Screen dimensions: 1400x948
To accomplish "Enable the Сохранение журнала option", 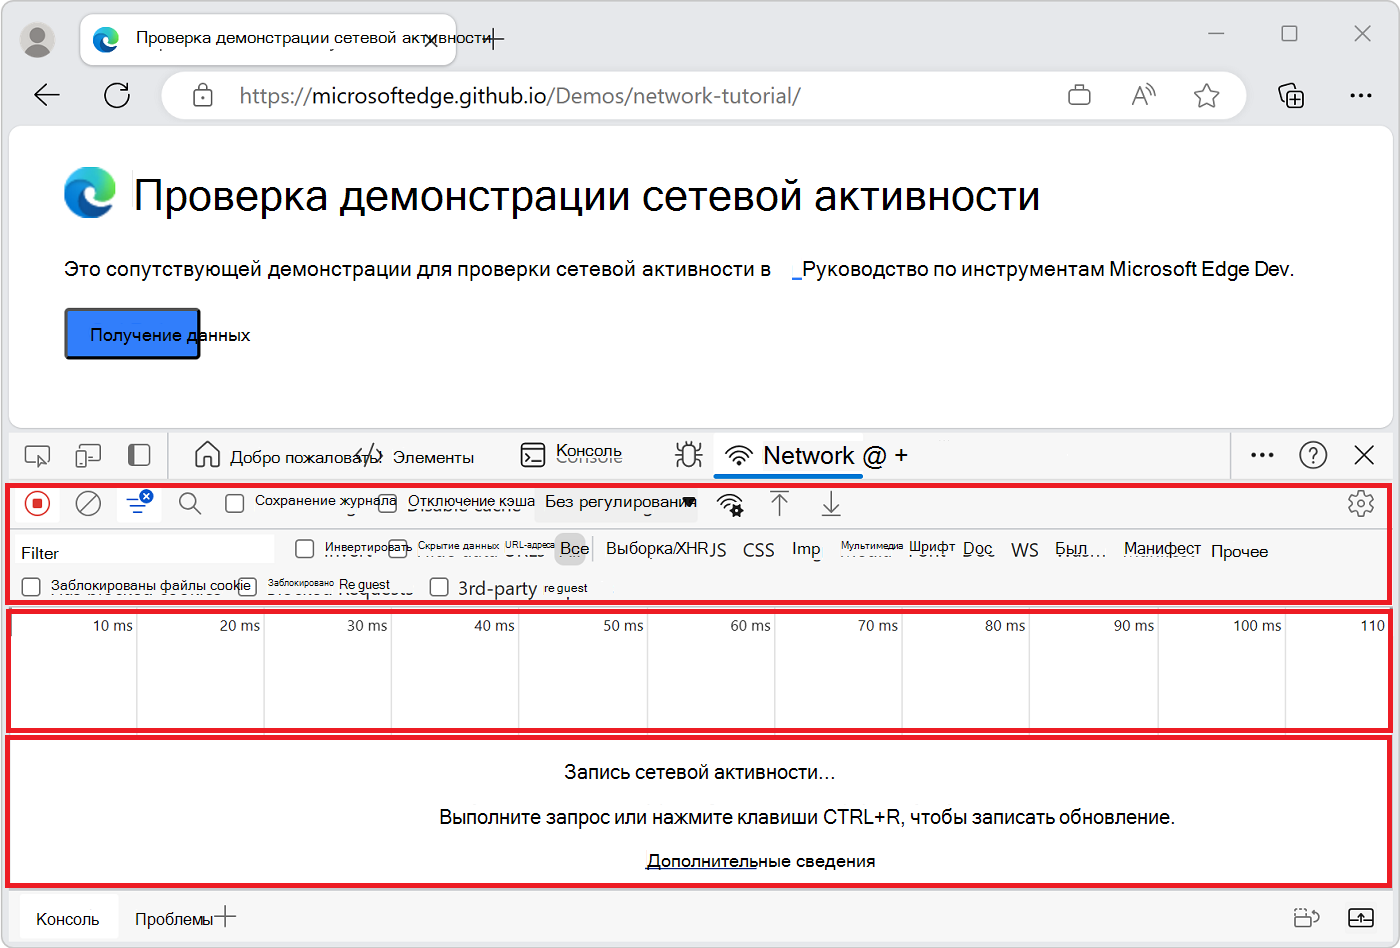I will [x=235, y=503].
